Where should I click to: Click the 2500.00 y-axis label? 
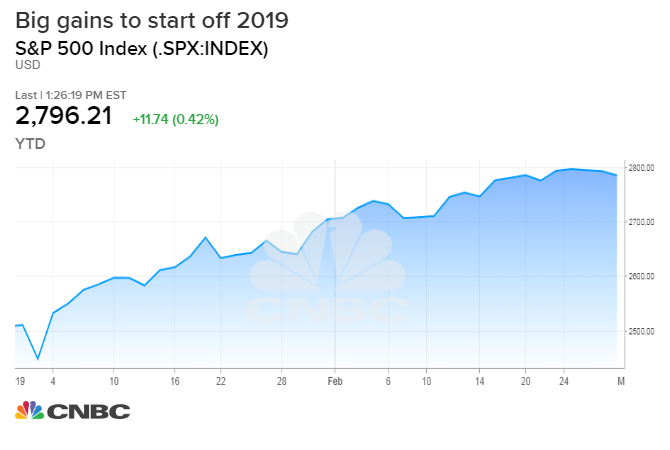click(x=641, y=331)
